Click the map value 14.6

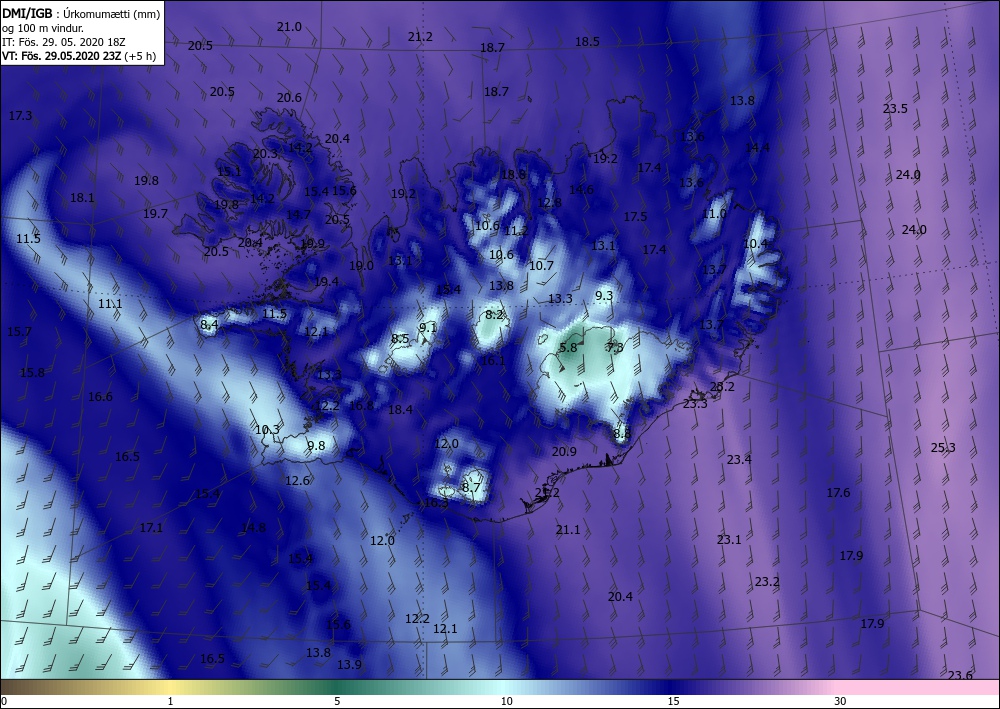coord(581,189)
